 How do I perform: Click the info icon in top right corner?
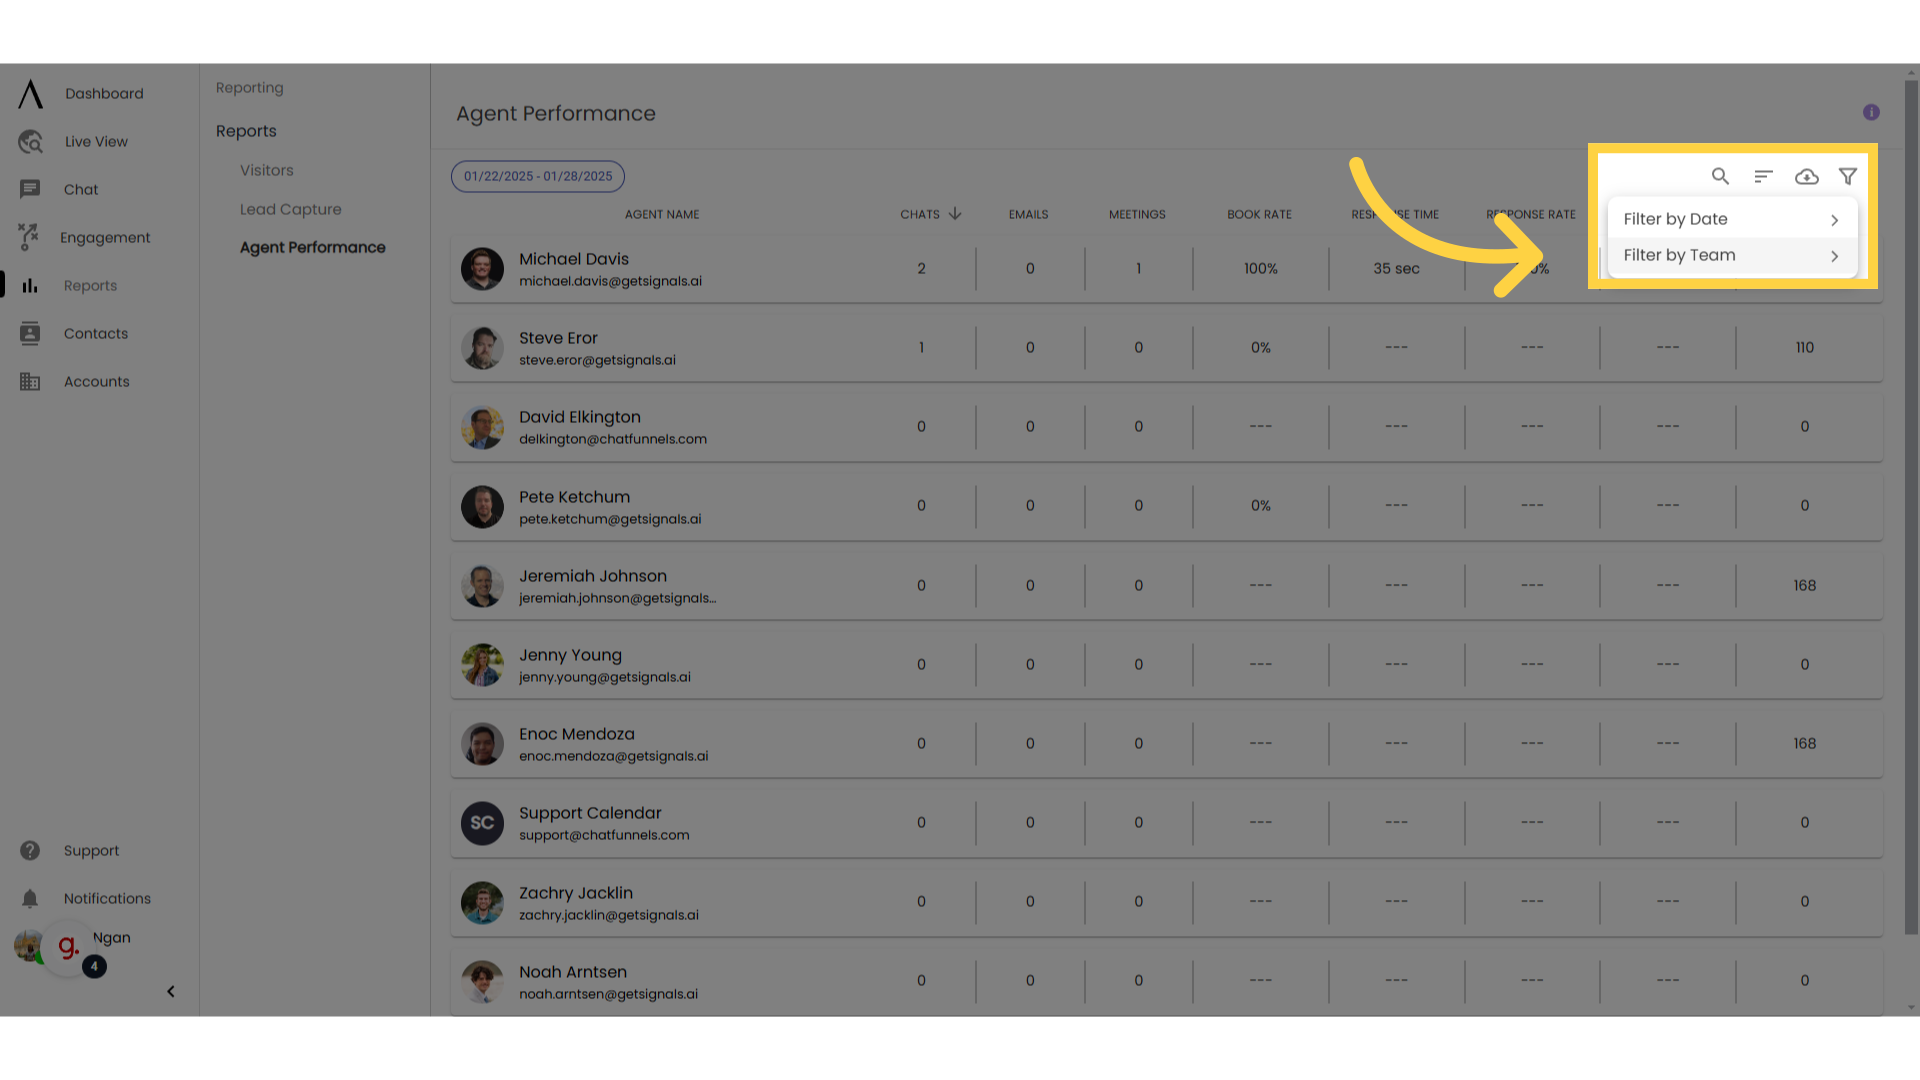click(x=1871, y=112)
